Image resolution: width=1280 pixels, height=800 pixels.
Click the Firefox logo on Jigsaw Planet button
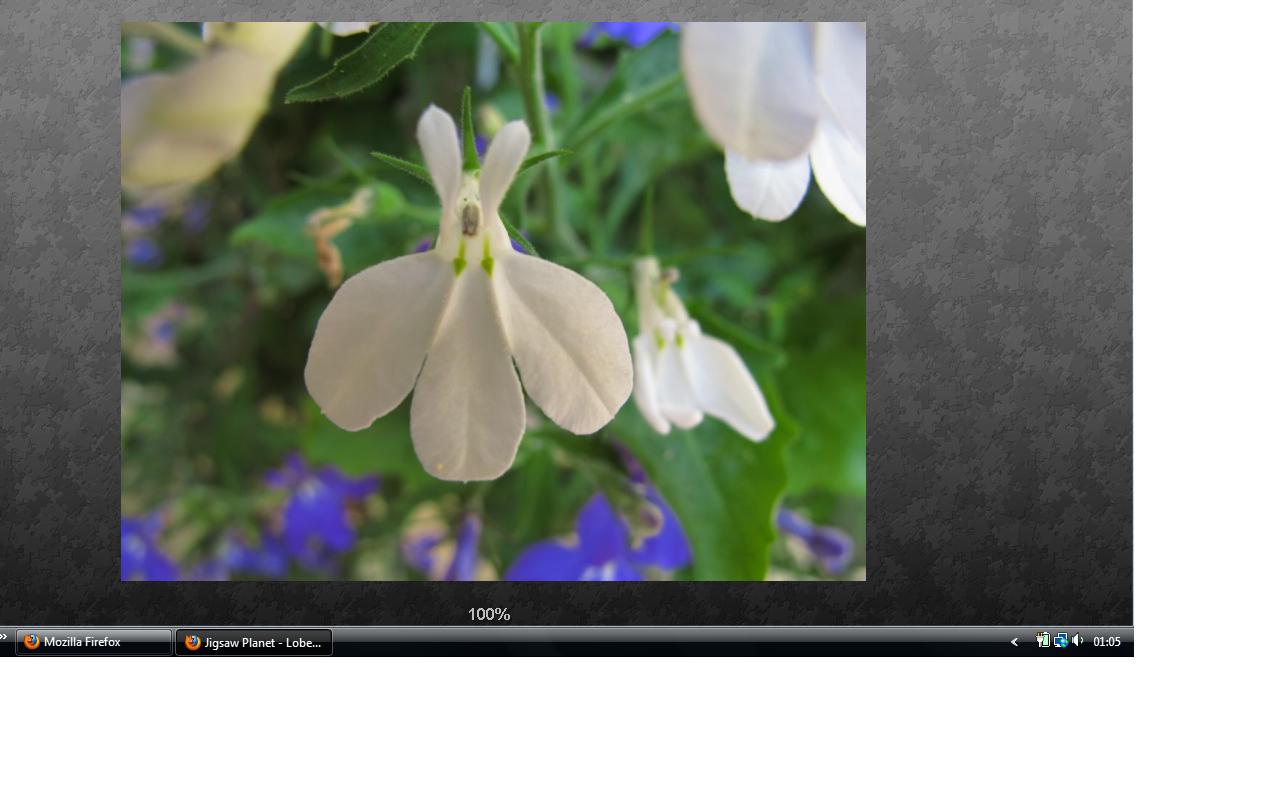(x=193, y=642)
